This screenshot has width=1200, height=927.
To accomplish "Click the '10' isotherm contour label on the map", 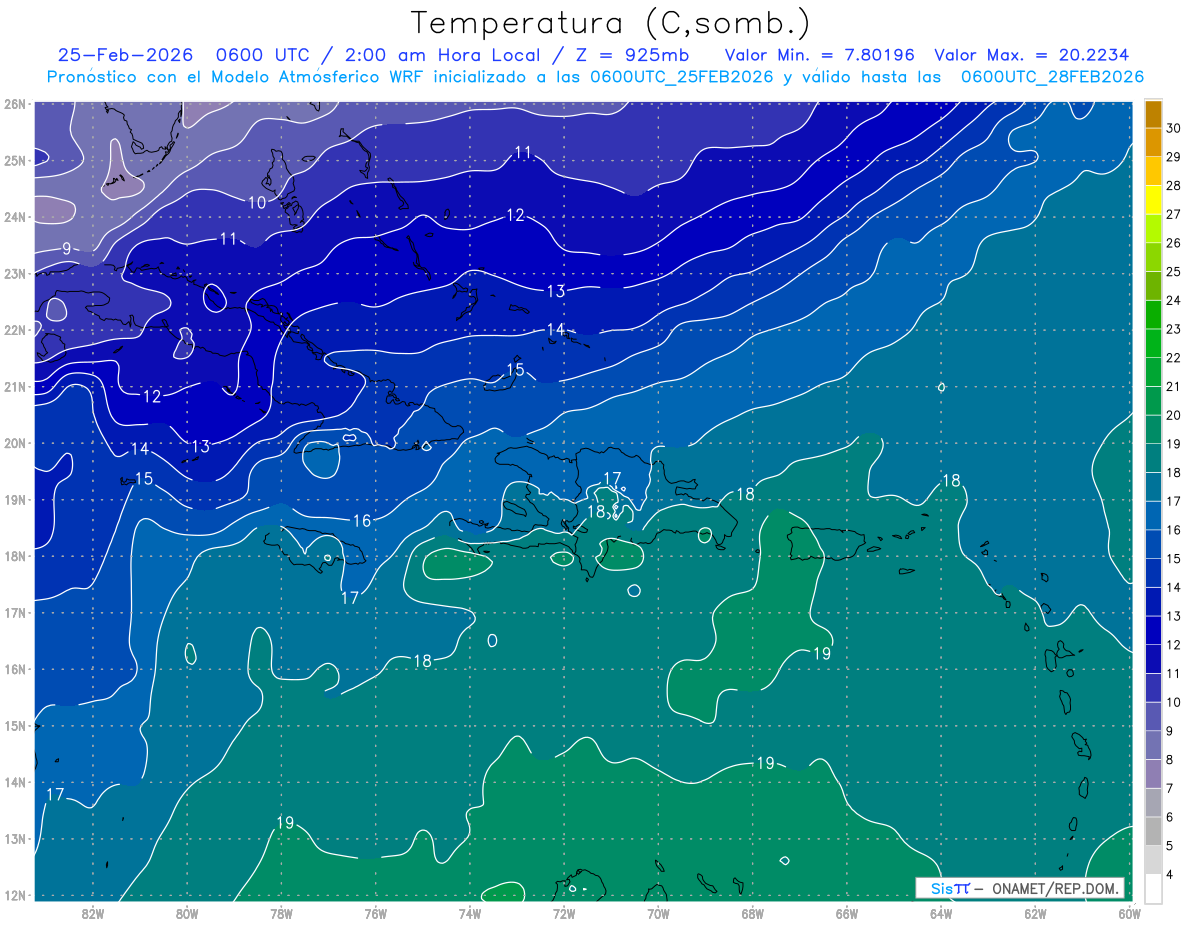I will 257,202.
